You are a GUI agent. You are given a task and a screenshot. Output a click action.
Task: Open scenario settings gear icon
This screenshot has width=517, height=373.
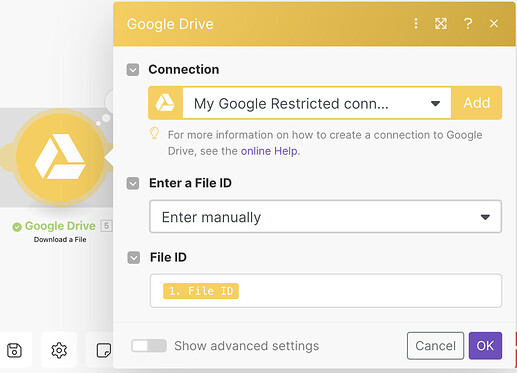pos(59,350)
